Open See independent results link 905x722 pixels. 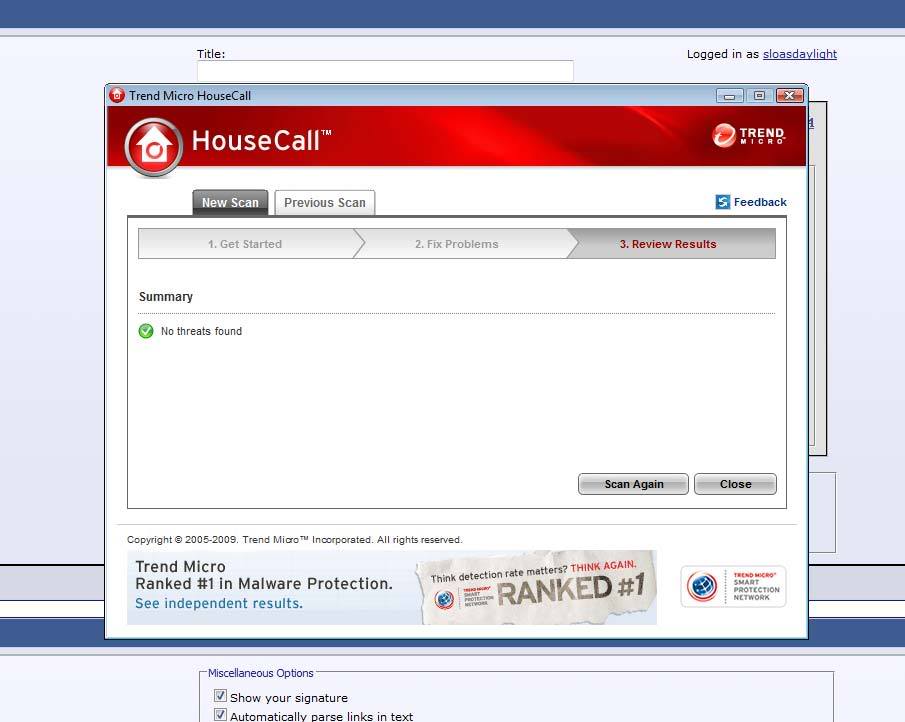click(x=219, y=604)
